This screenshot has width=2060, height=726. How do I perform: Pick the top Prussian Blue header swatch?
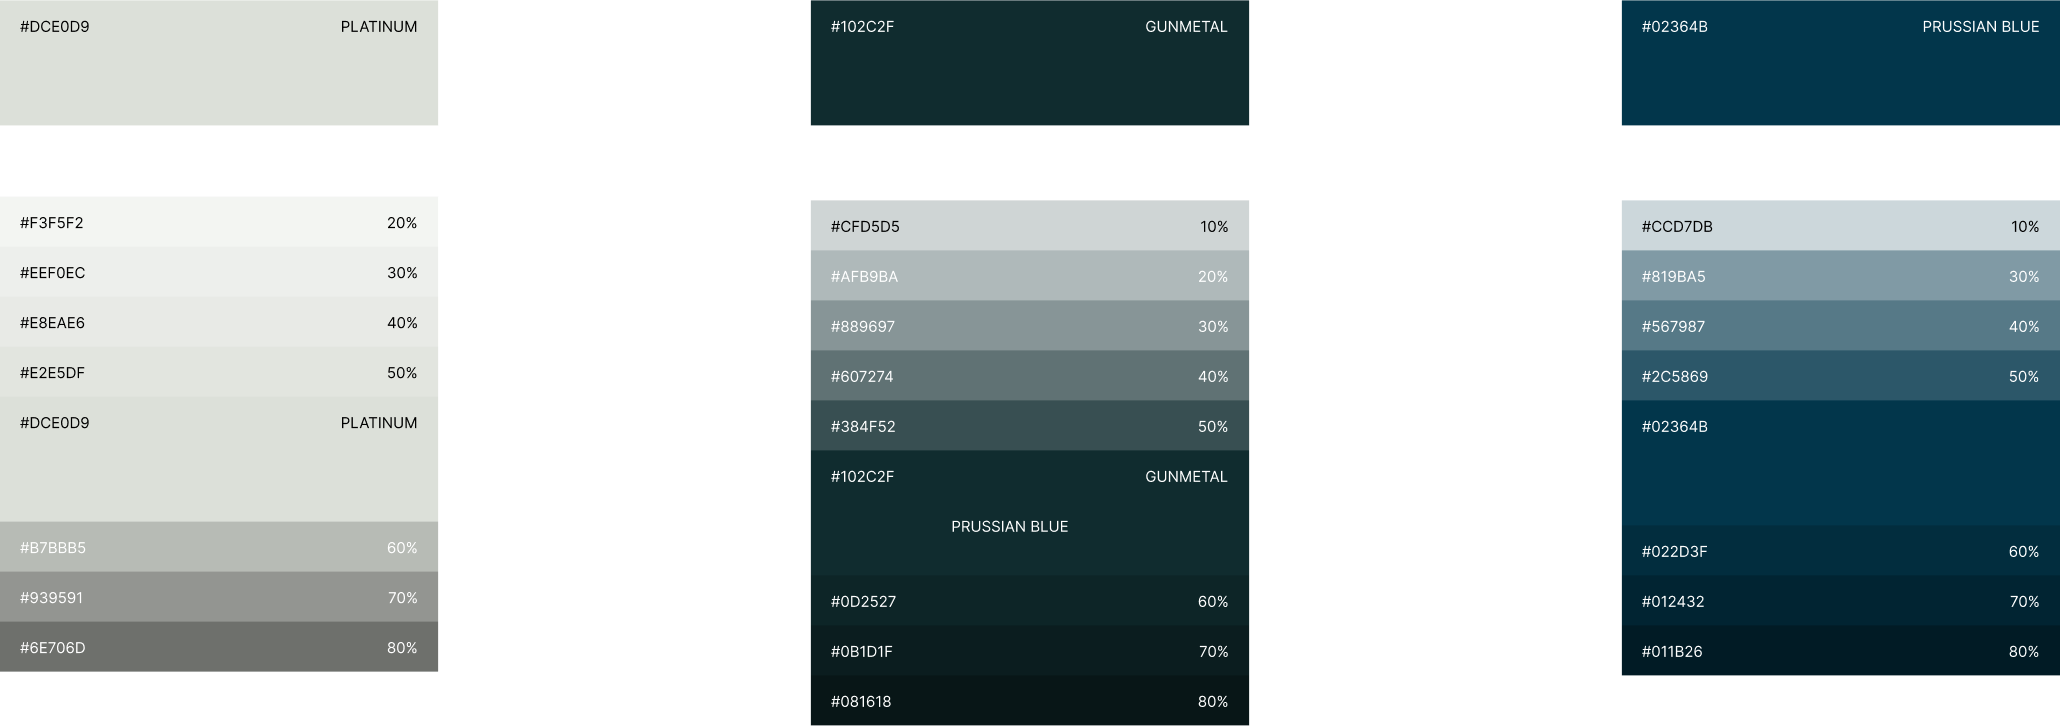1841,62
